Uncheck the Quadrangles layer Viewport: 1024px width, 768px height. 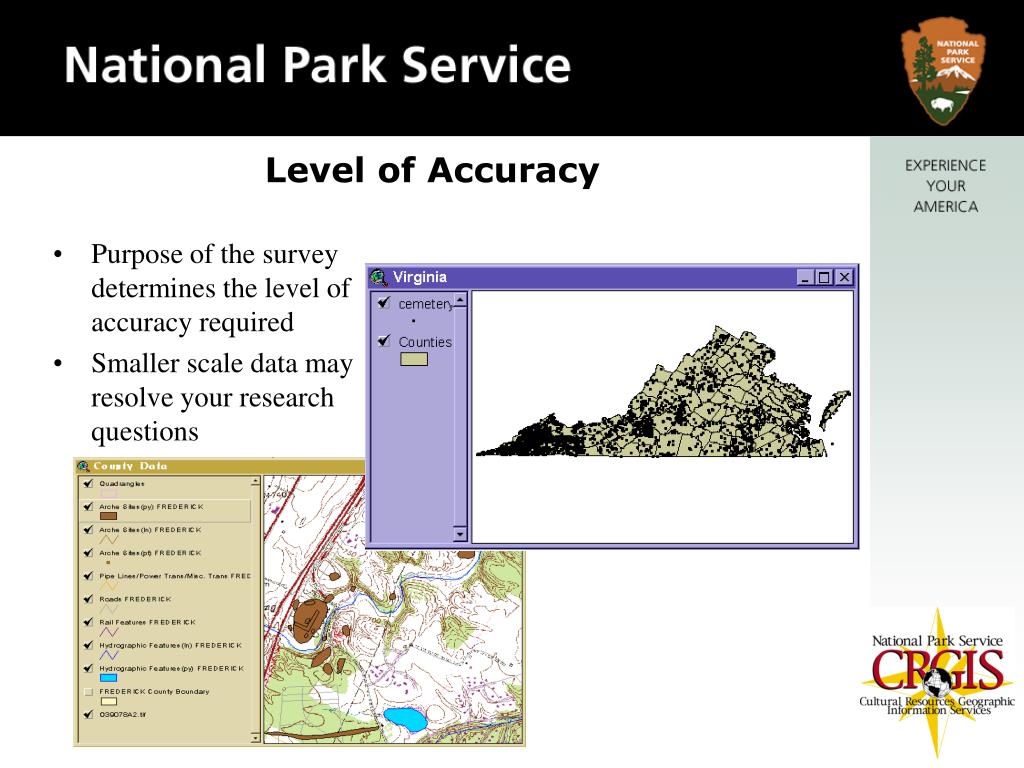tap(88, 484)
